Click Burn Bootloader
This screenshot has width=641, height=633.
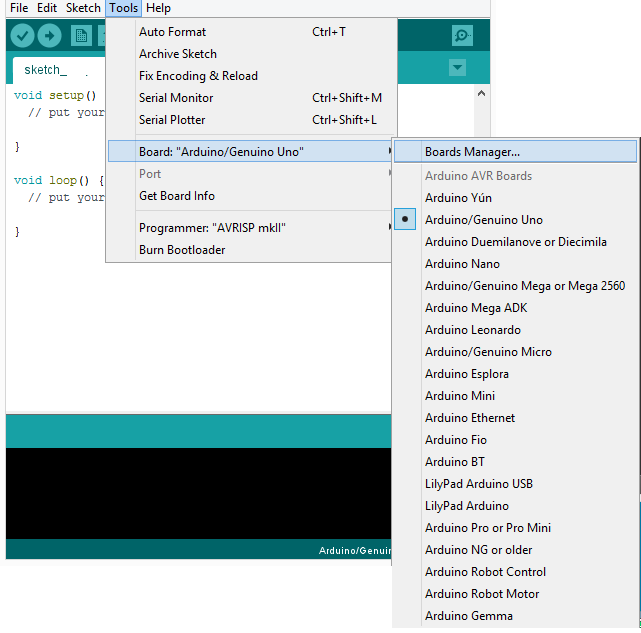coord(250,250)
